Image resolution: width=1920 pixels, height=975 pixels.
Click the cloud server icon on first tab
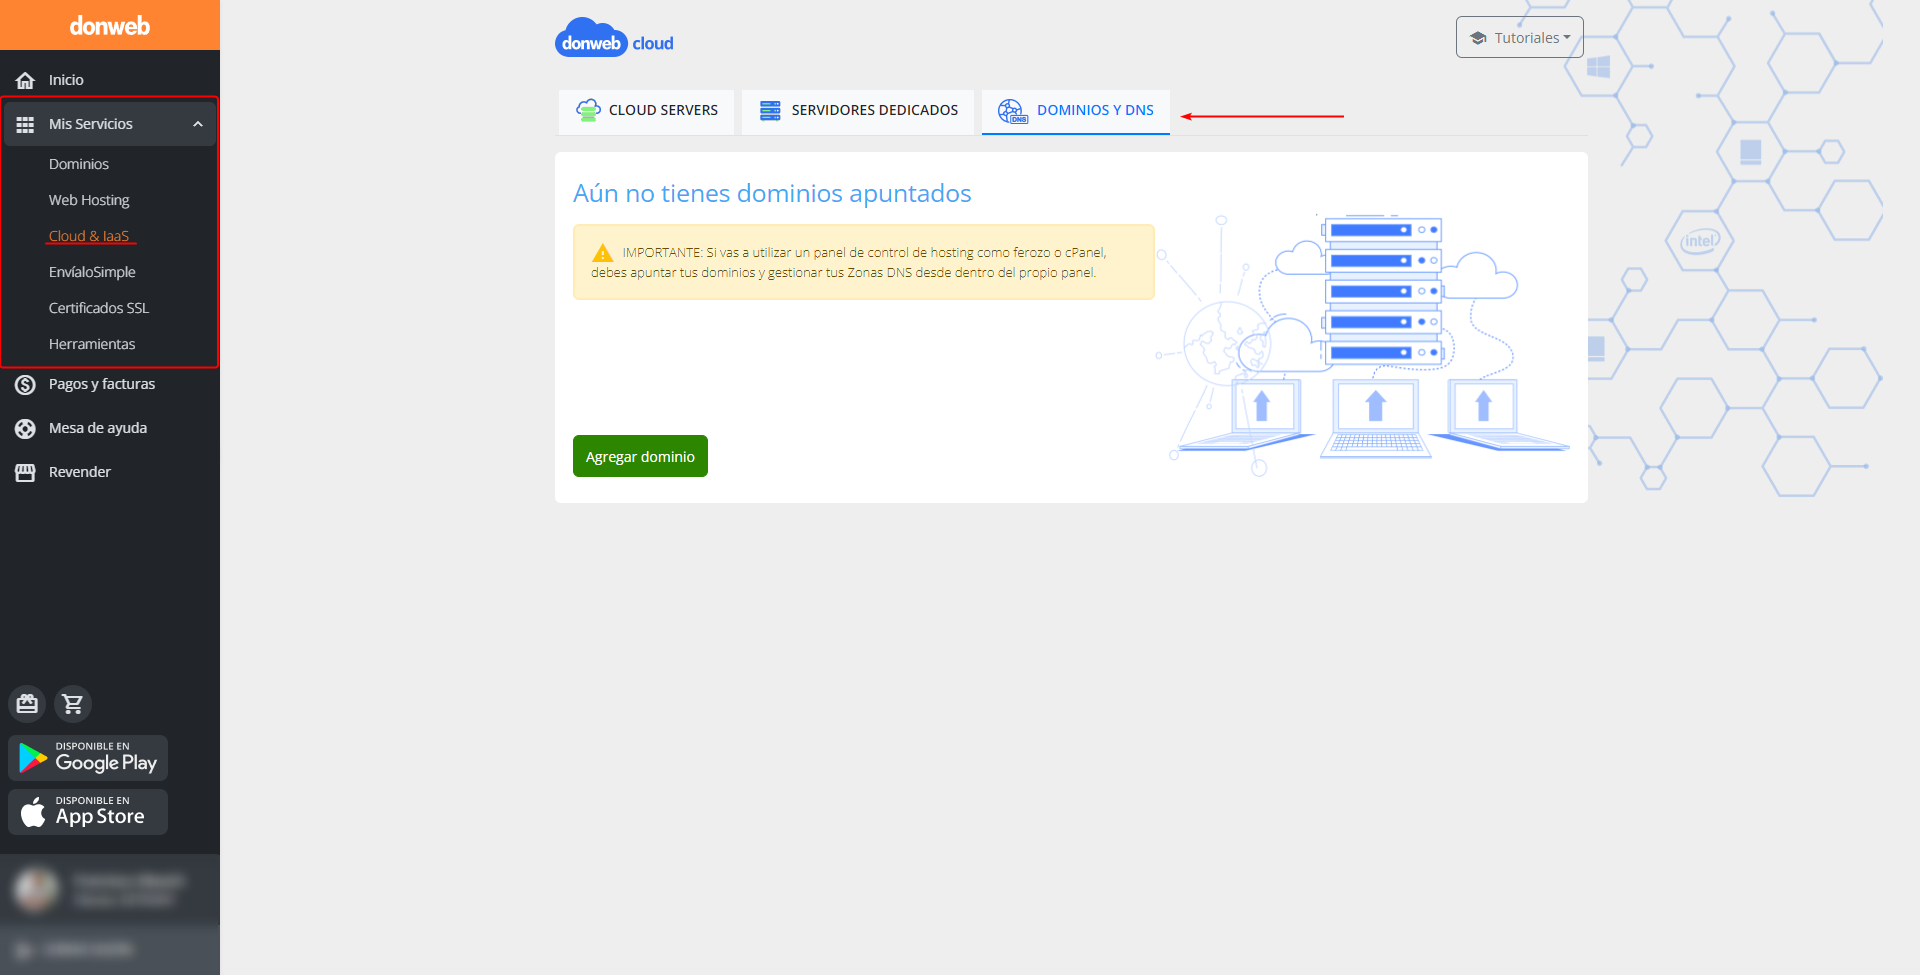[x=588, y=110]
